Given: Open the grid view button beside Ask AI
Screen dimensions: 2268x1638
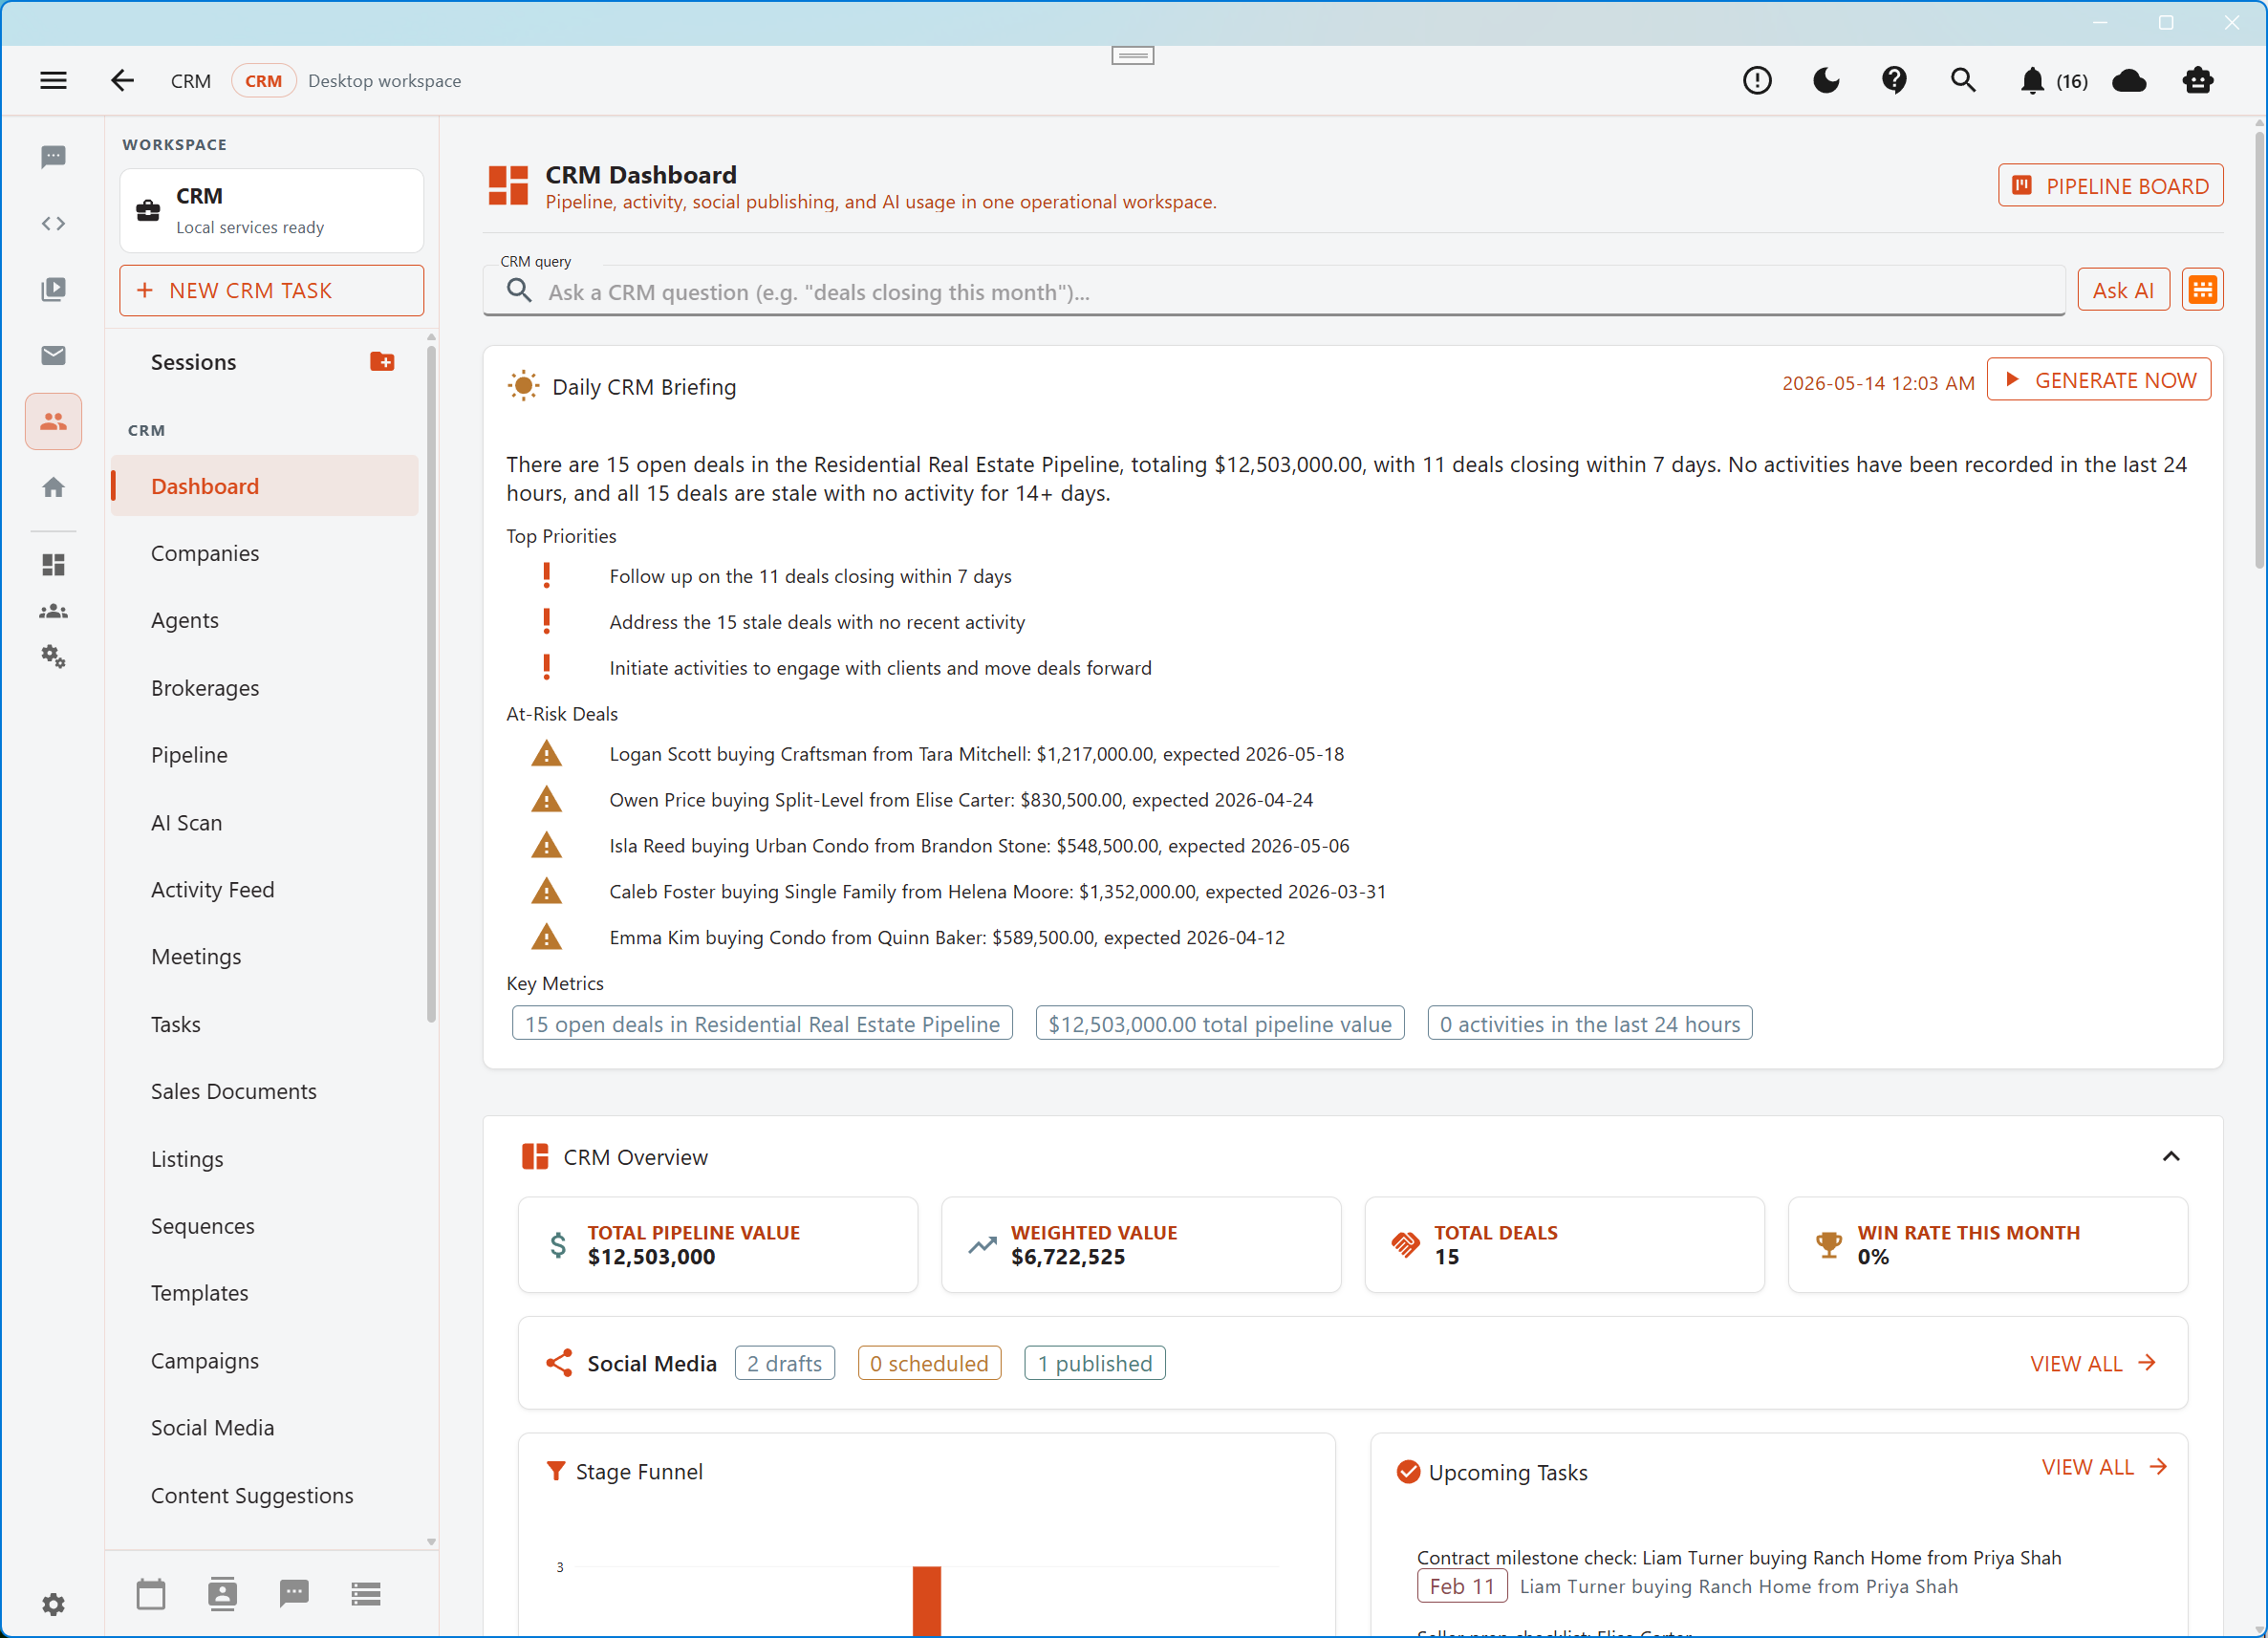Looking at the screenshot, I should [2202, 290].
